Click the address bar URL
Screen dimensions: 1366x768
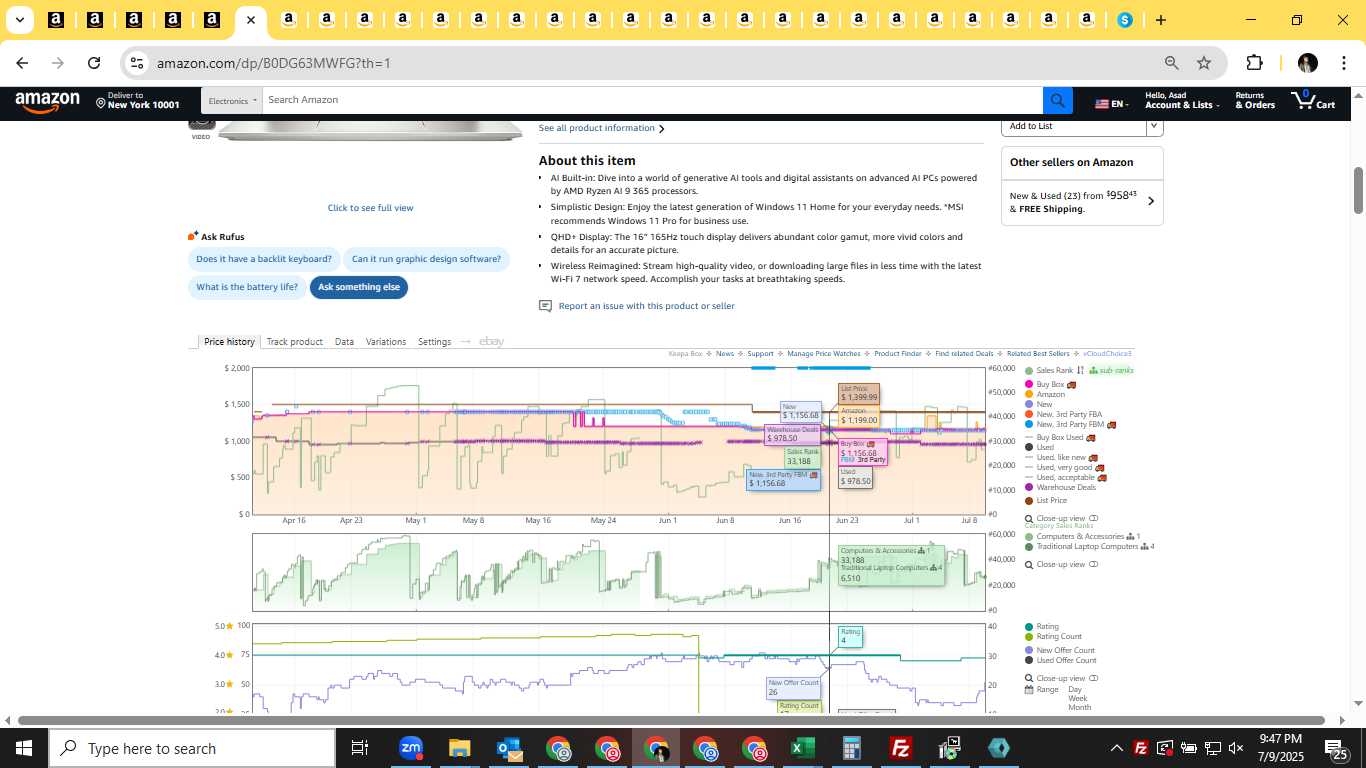[273, 63]
